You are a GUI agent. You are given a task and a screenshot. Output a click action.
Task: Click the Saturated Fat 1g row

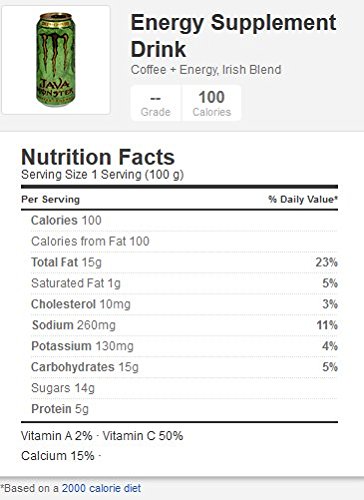point(184,283)
